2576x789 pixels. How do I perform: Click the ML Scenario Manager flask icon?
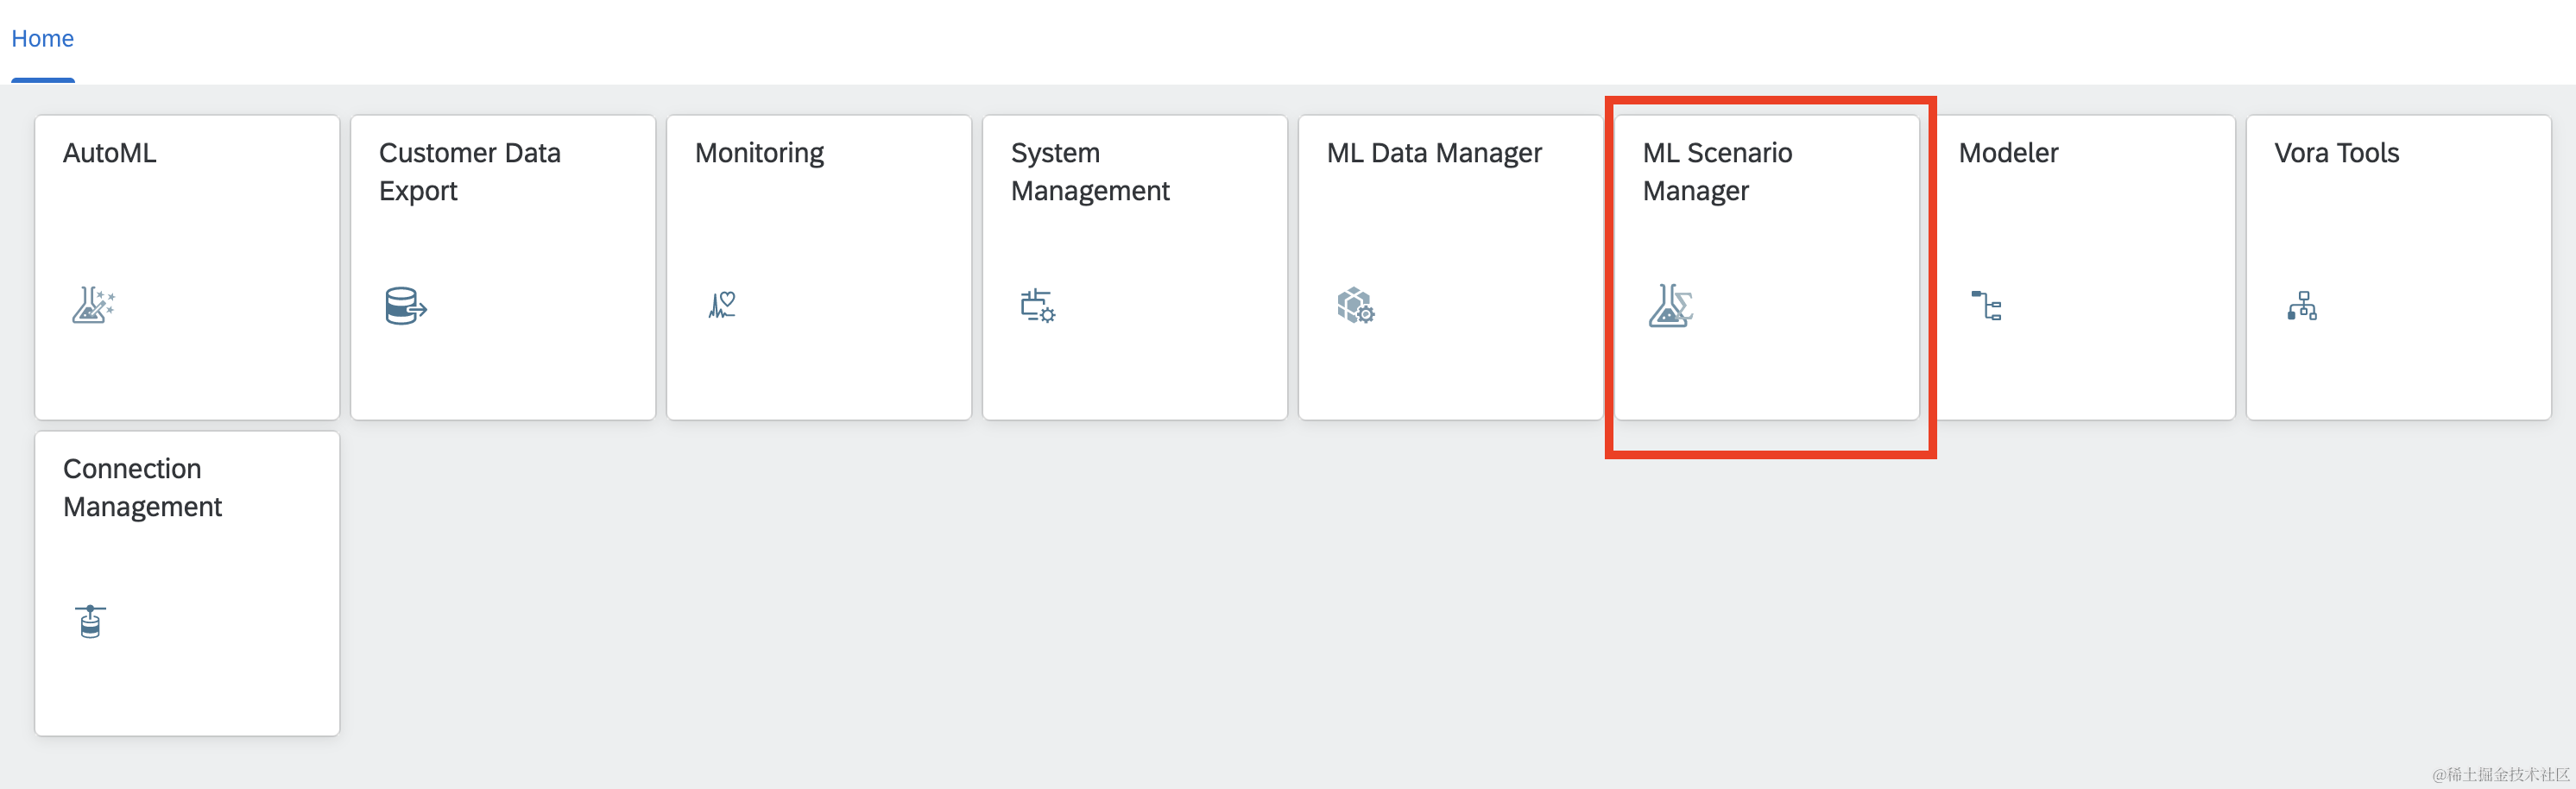(x=1670, y=305)
